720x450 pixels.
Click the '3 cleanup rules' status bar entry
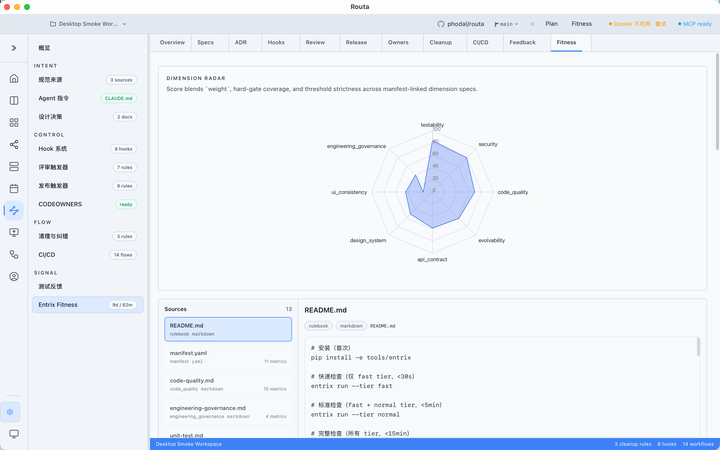[x=633, y=444]
